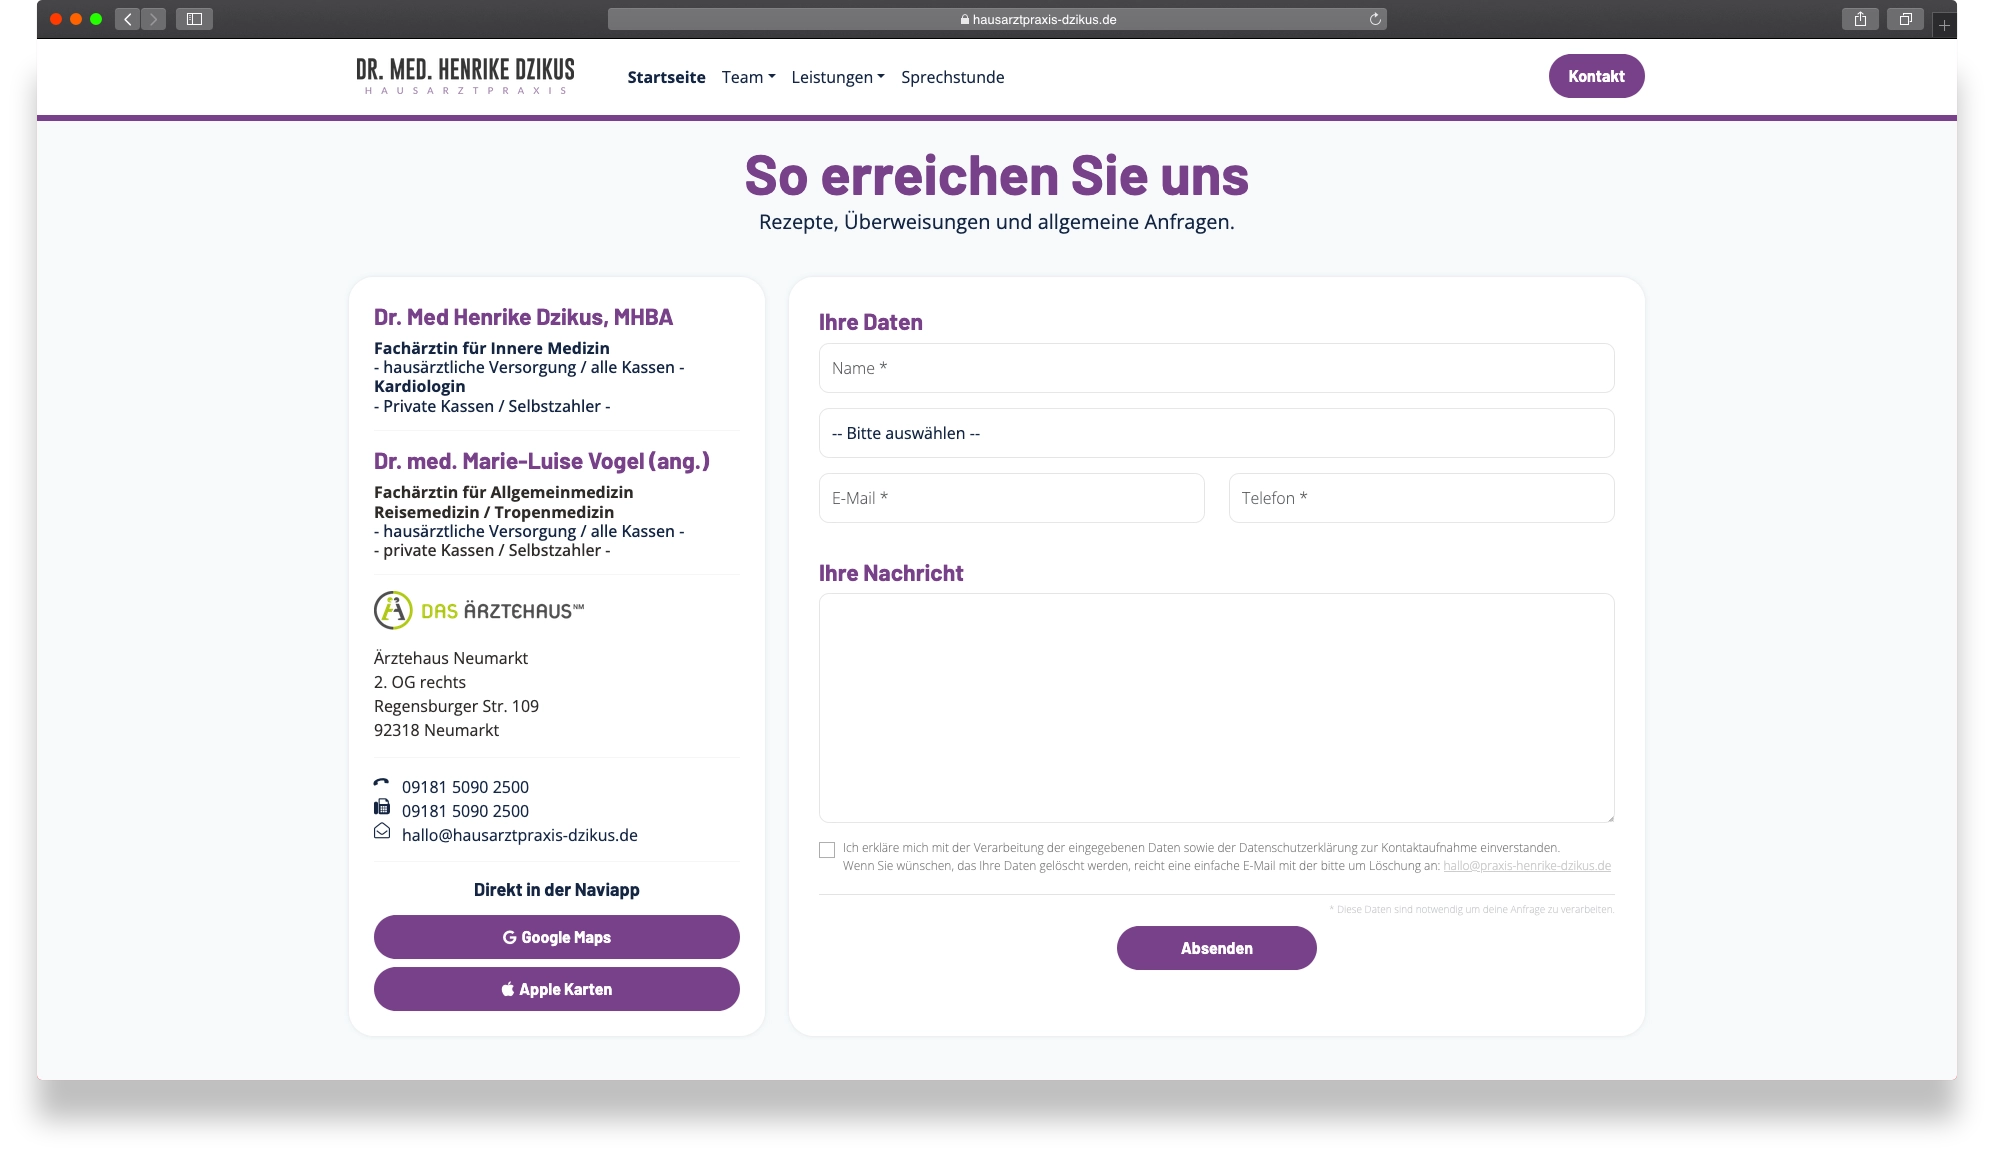This screenshot has width=1994, height=1157.
Task: Expand the Leistungen dropdown menu
Action: [x=838, y=77]
